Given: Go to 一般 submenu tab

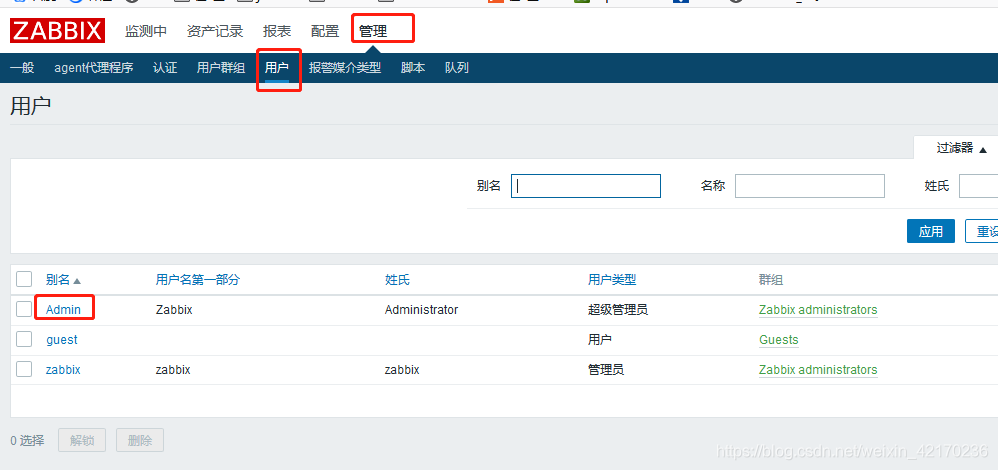Looking at the screenshot, I should 22,68.
